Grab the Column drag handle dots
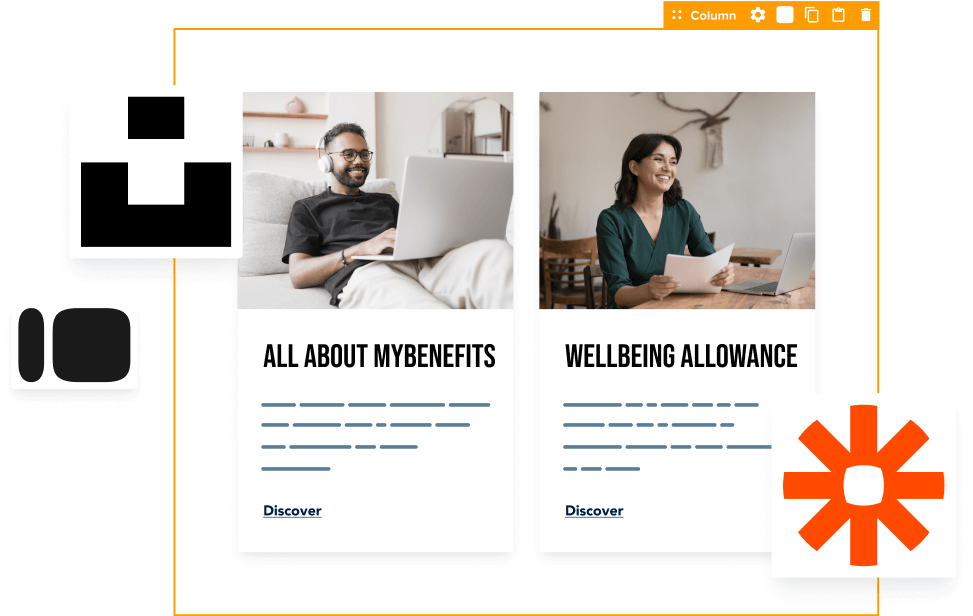Image resolution: width=973 pixels, height=616 pixels. (676, 15)
